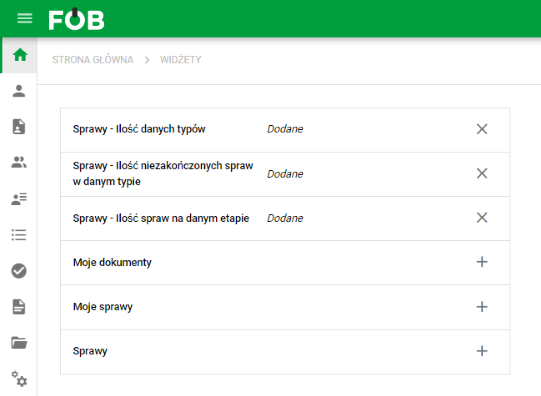The height and width of the screenshot is (396, 541).
Task: Select 'Ilość niezakończonych spraw w danym typie' label
Action: 163,174
